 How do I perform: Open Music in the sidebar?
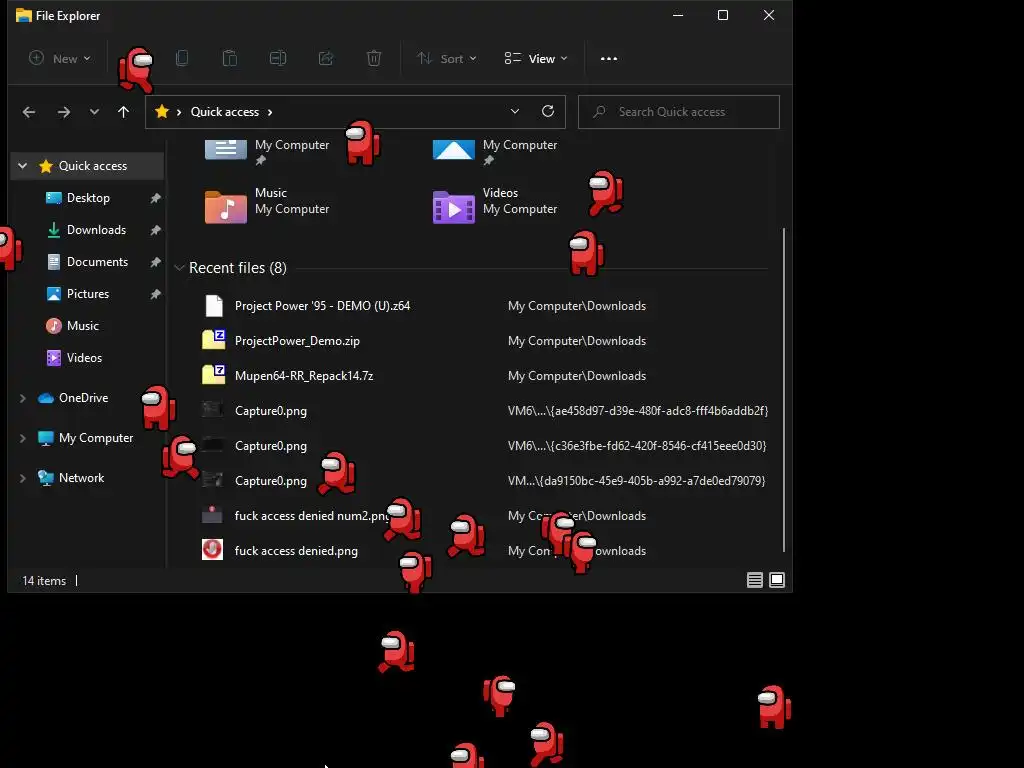pyautogui.click(x=82, y=326)
